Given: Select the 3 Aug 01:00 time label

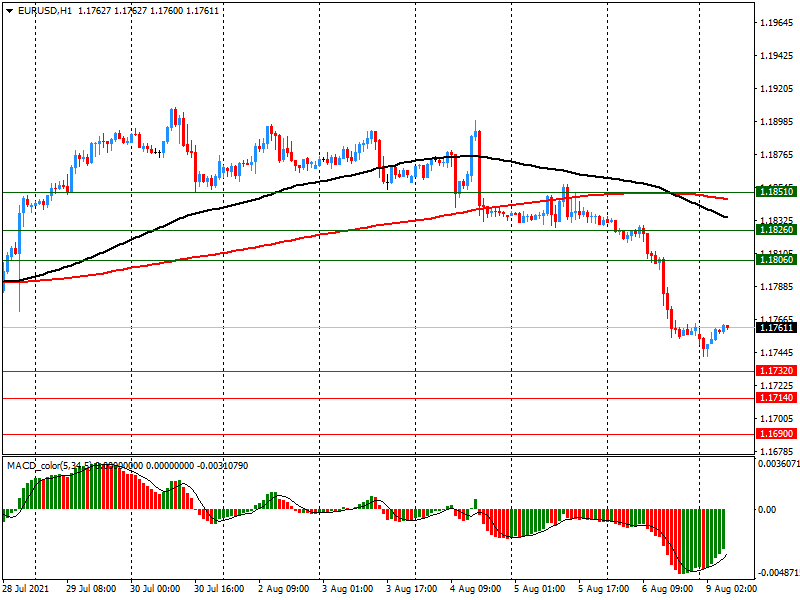Looking at the screenshot, I should pyautogui.click(x=347, y=589).
